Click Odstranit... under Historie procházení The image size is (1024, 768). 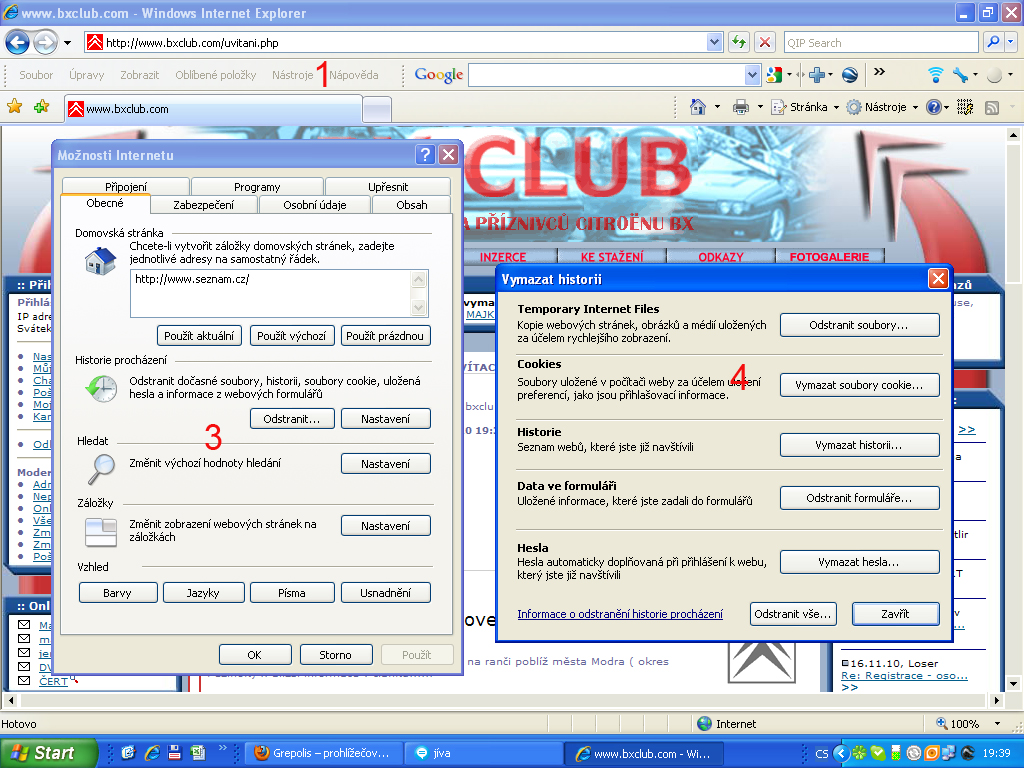292,419
